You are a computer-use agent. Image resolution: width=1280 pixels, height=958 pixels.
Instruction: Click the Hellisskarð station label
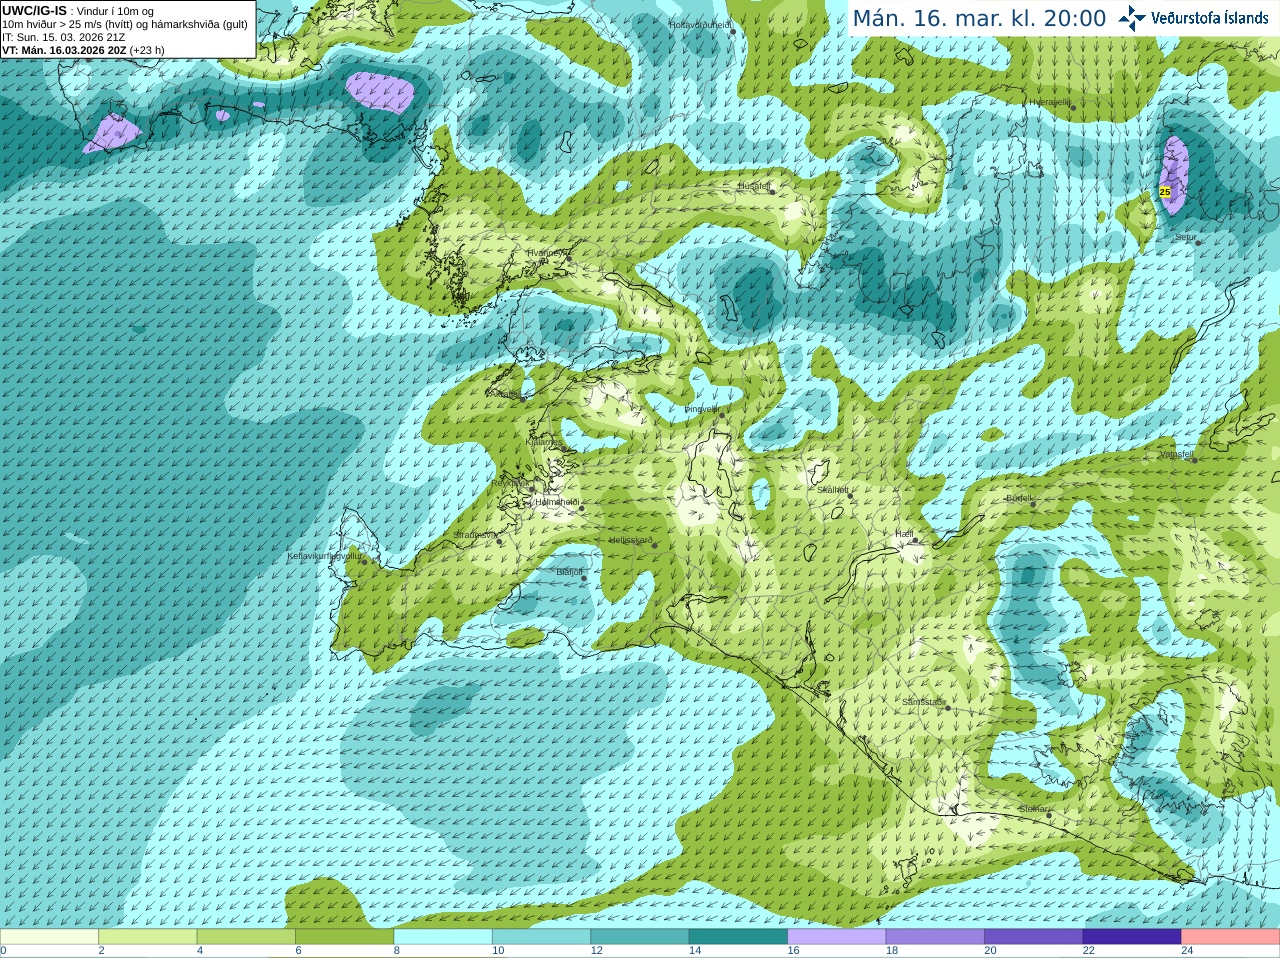coord(631,540)
